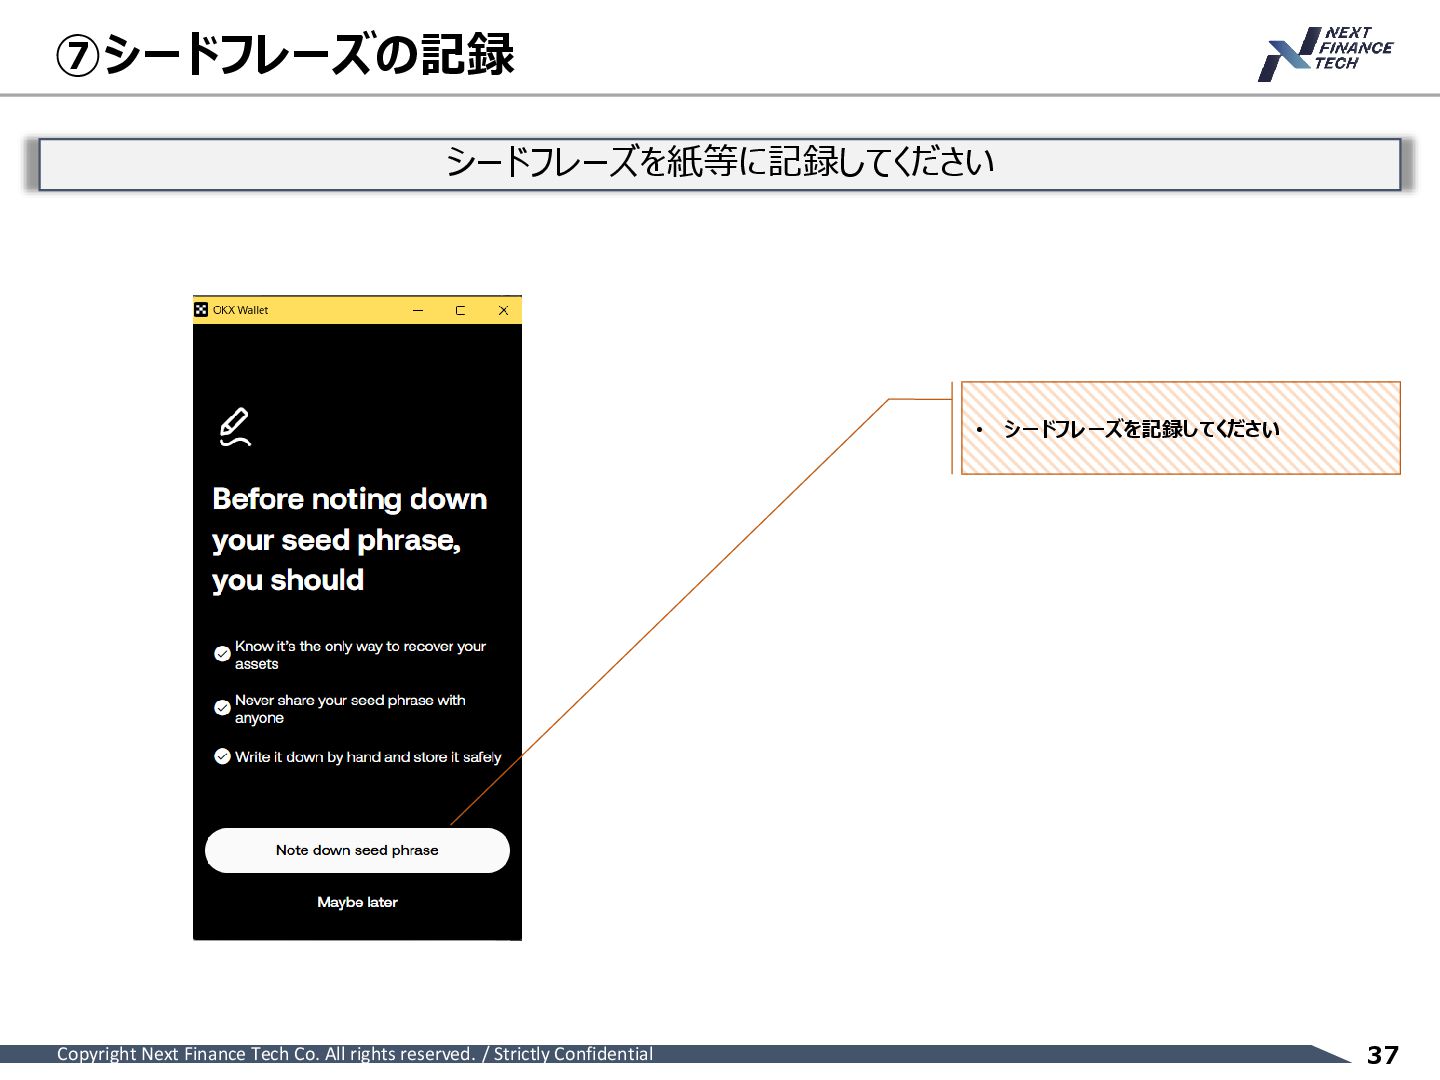Click the 'Write it down by hand and store it safely' text

[x=368, y=757]
